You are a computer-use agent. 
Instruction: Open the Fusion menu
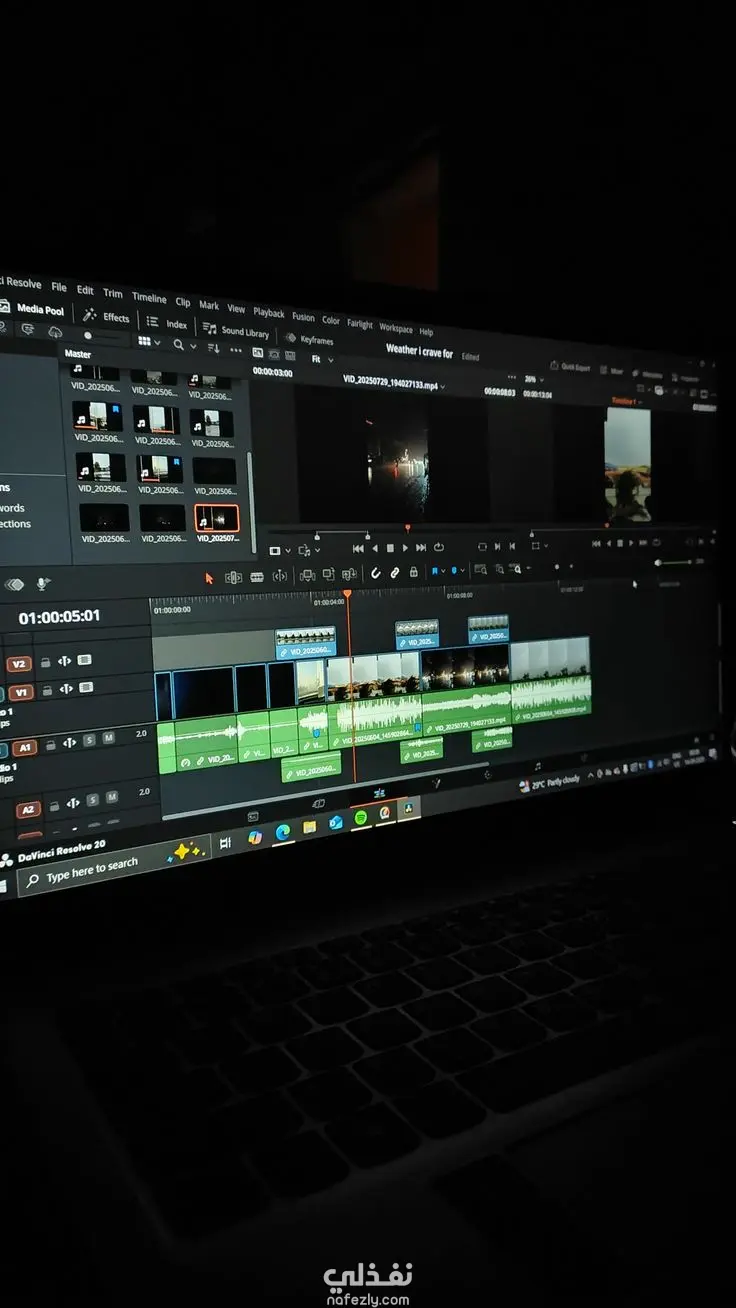click(x=303, y=316)
